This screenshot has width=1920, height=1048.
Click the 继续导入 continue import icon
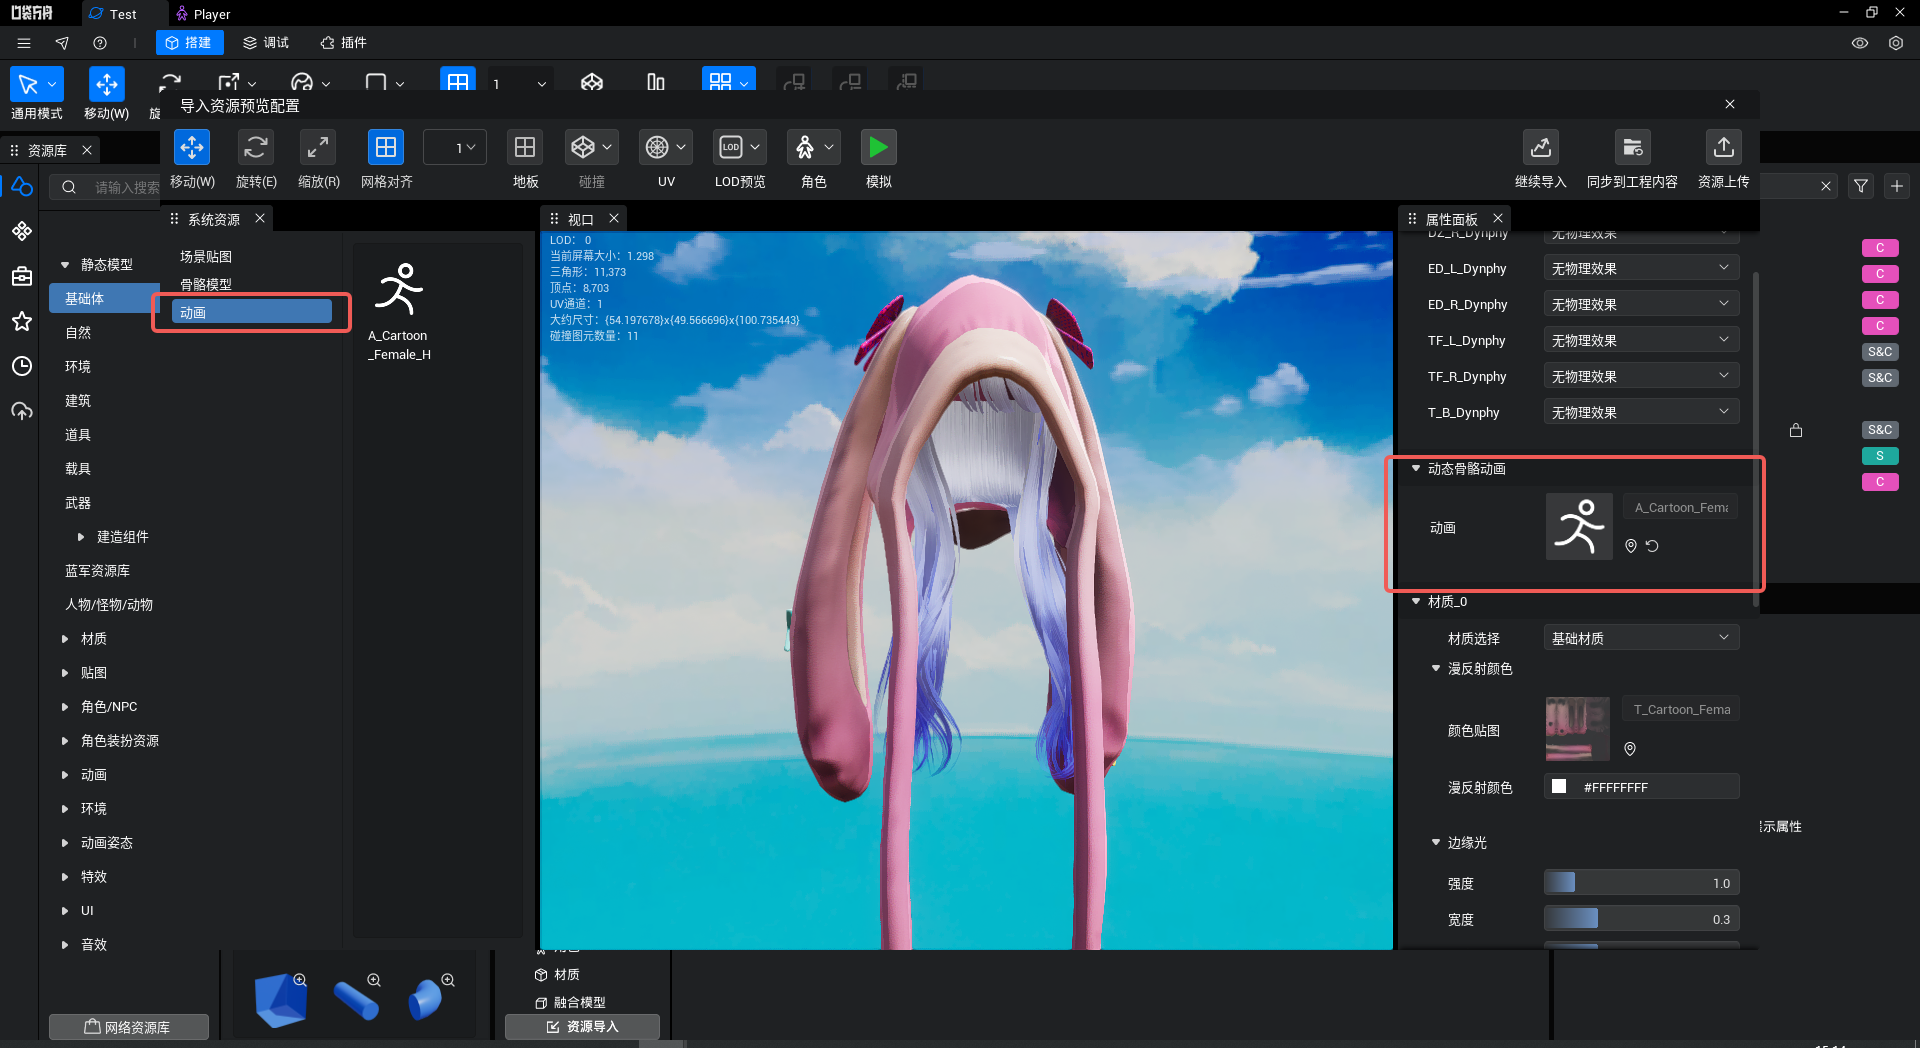pos(1540,148)
